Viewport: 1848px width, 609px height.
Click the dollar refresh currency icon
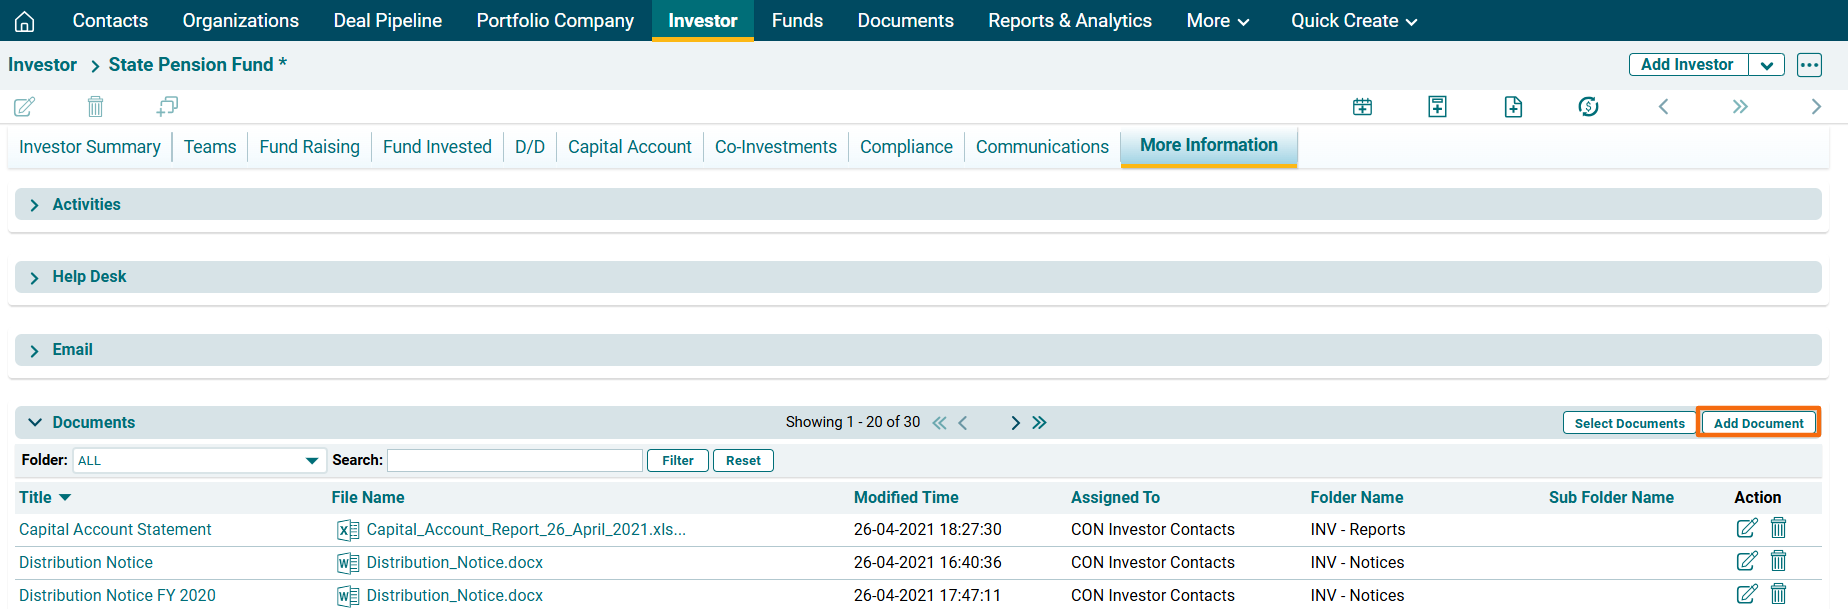point(1588,106)
